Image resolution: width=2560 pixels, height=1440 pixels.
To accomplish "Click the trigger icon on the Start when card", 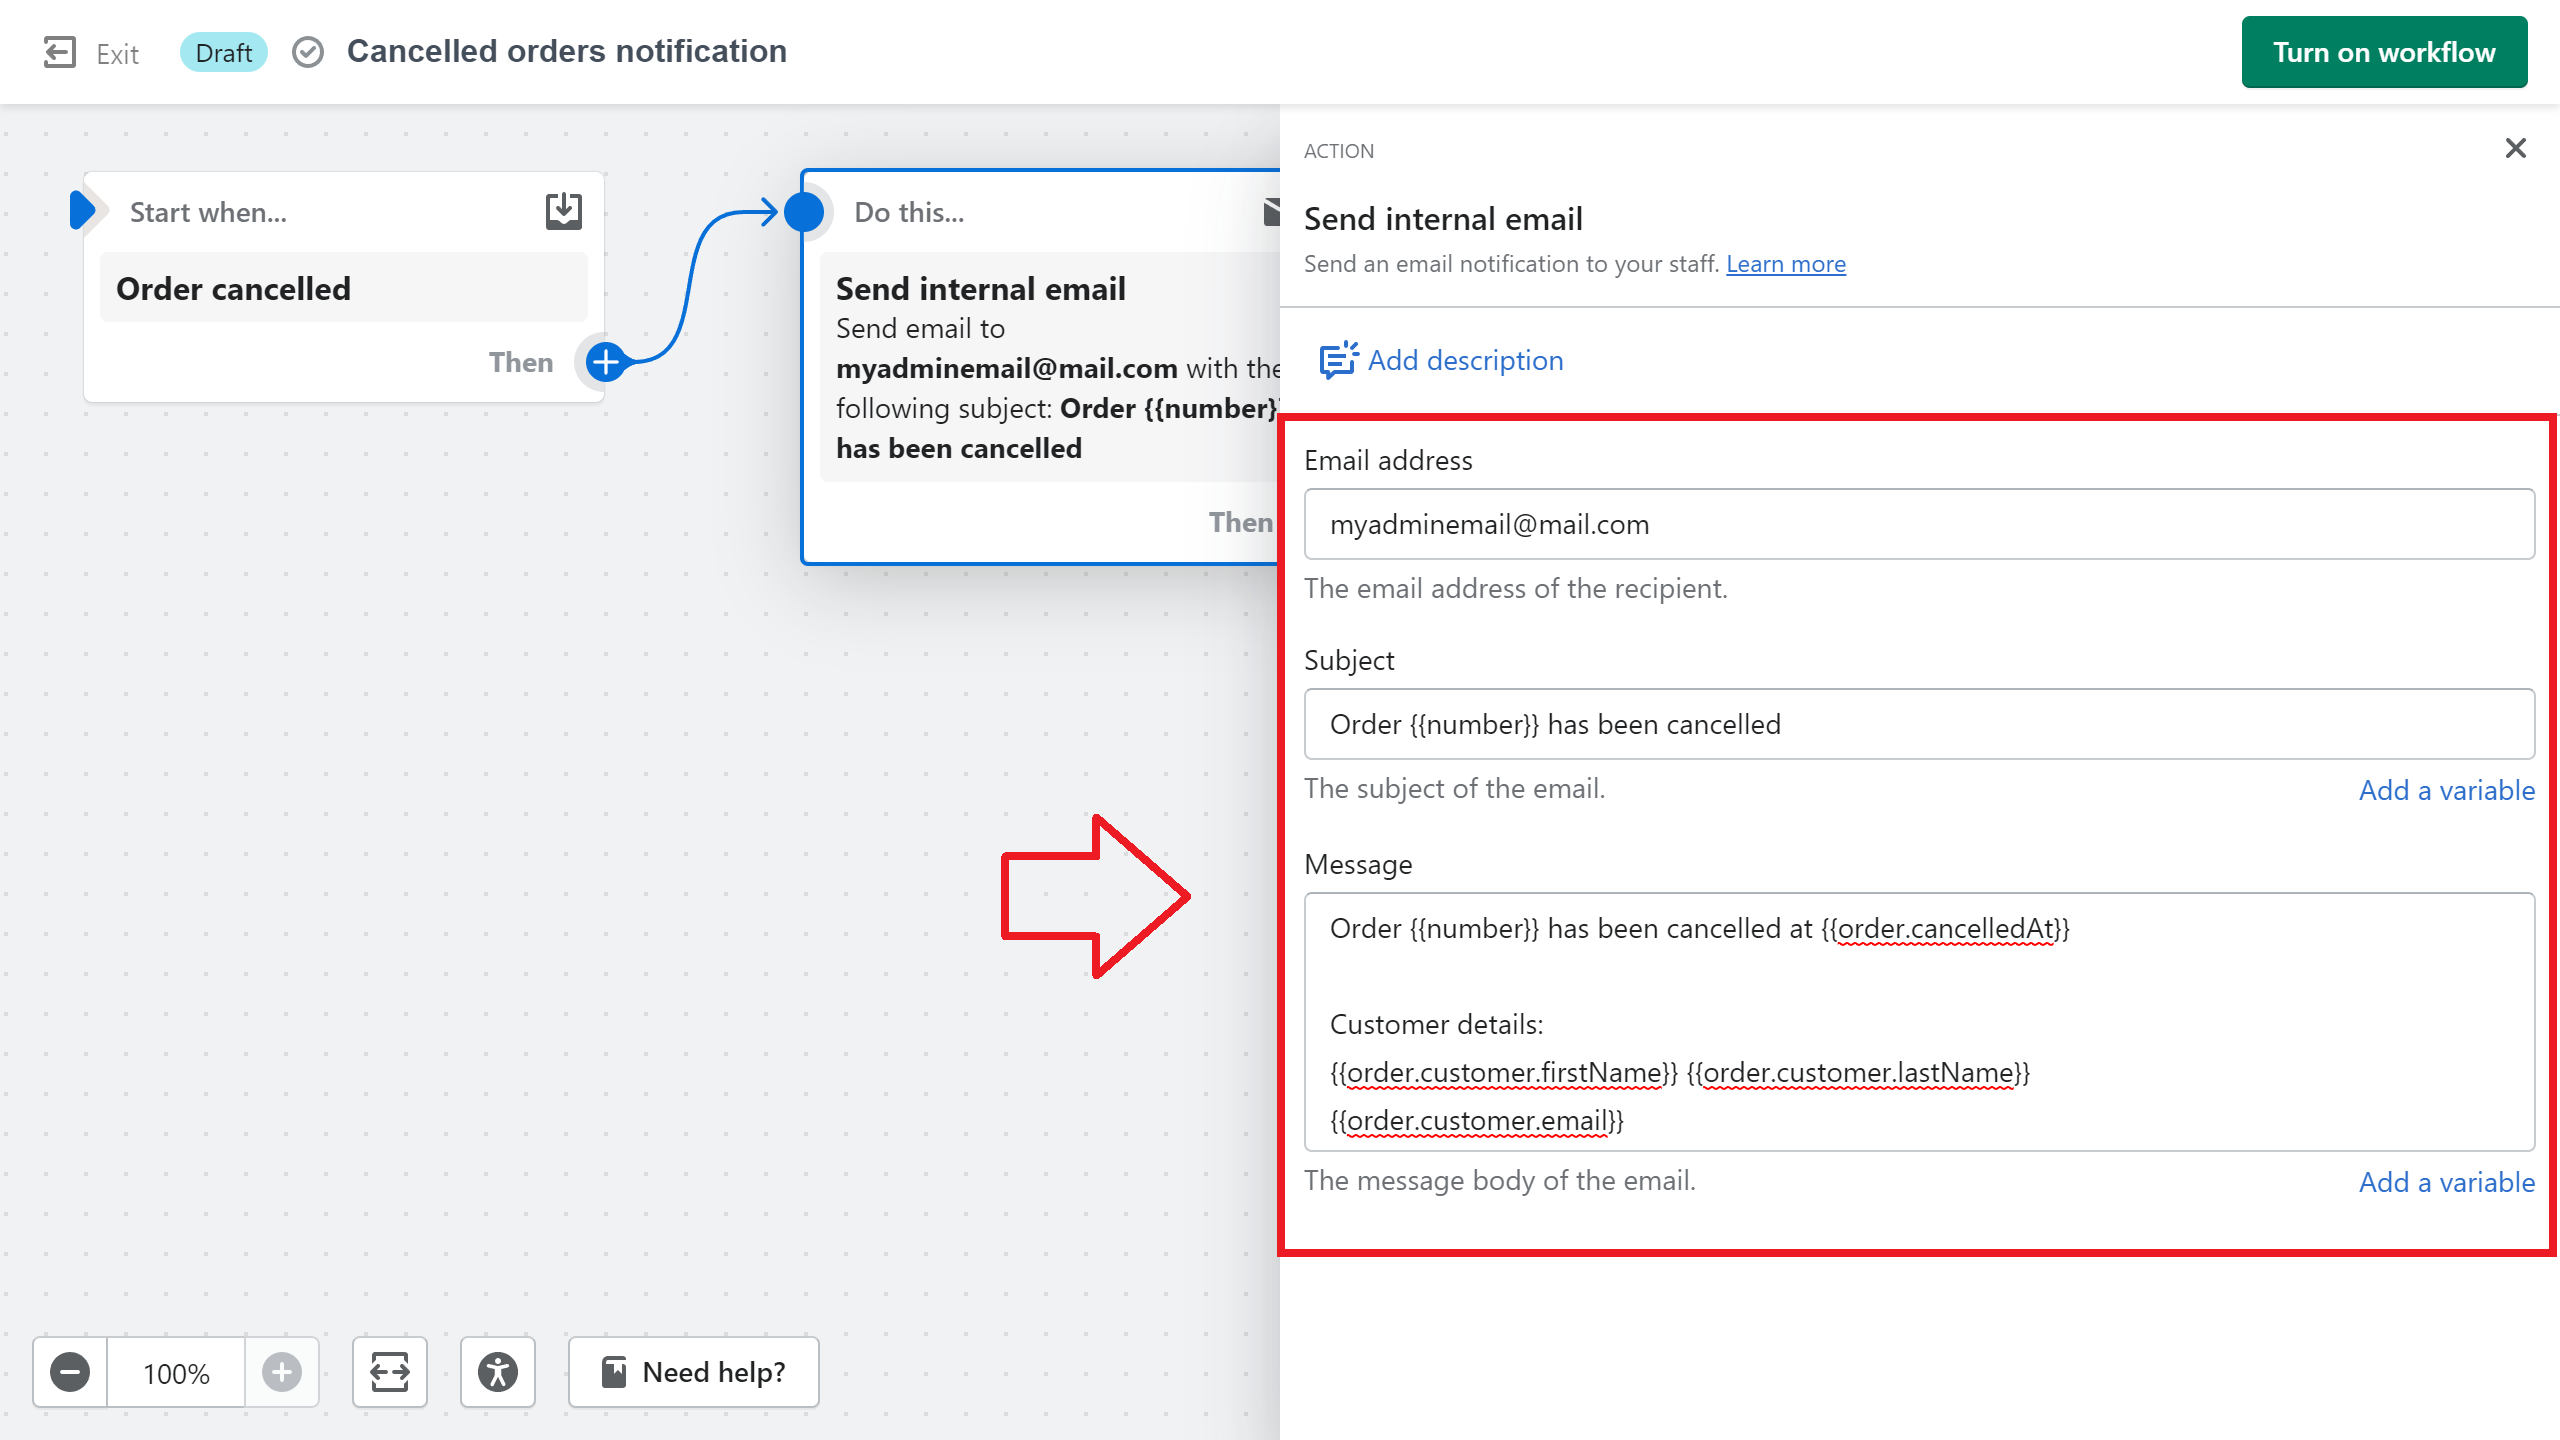I will [564, 211].
